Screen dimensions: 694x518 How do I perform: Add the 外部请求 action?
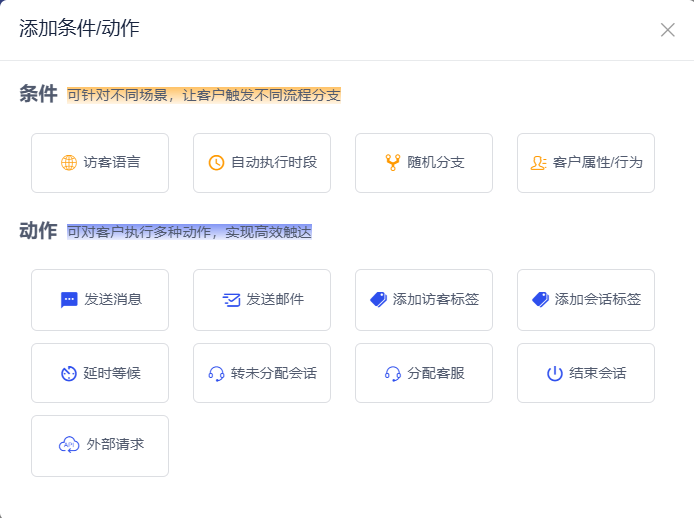[x=100, y=446]
